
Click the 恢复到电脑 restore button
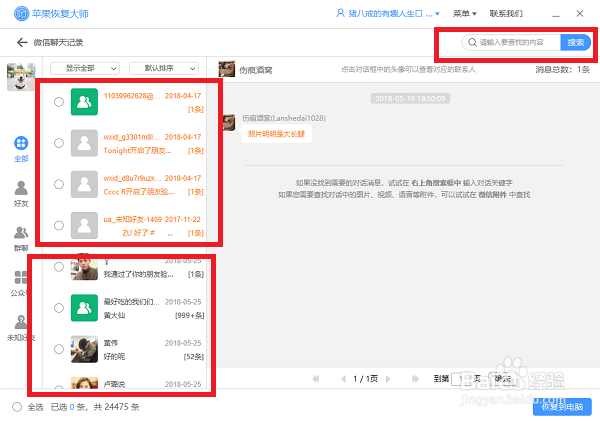562,406
